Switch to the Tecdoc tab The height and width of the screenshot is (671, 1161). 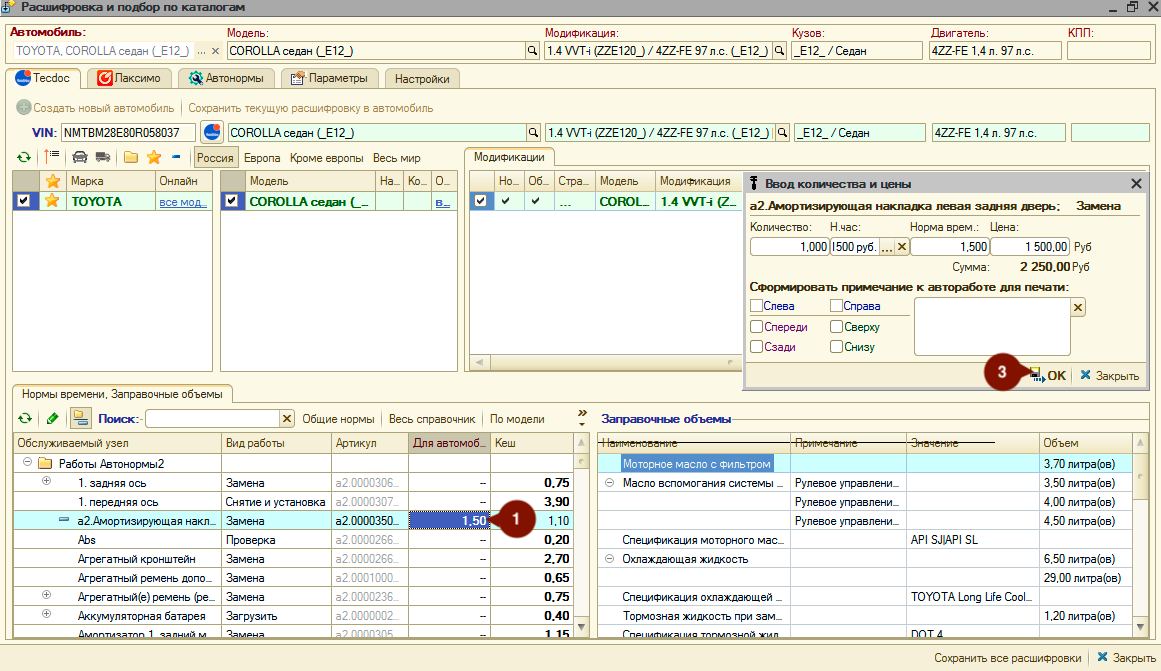(x=43, y=78)
